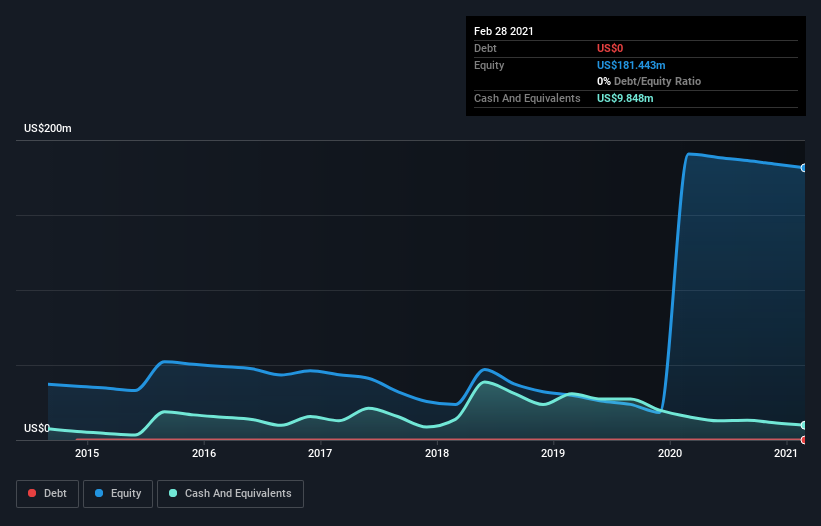Toggle the Equity series legend button
The height and width of the screenshot is (526, 821).
click(118, 494)
